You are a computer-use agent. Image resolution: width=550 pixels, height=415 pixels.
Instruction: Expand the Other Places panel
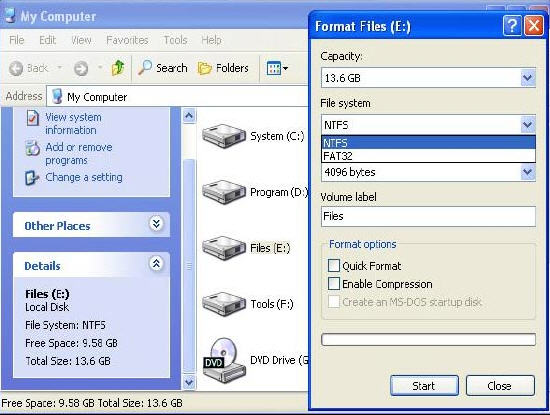[x=156, y=223]
